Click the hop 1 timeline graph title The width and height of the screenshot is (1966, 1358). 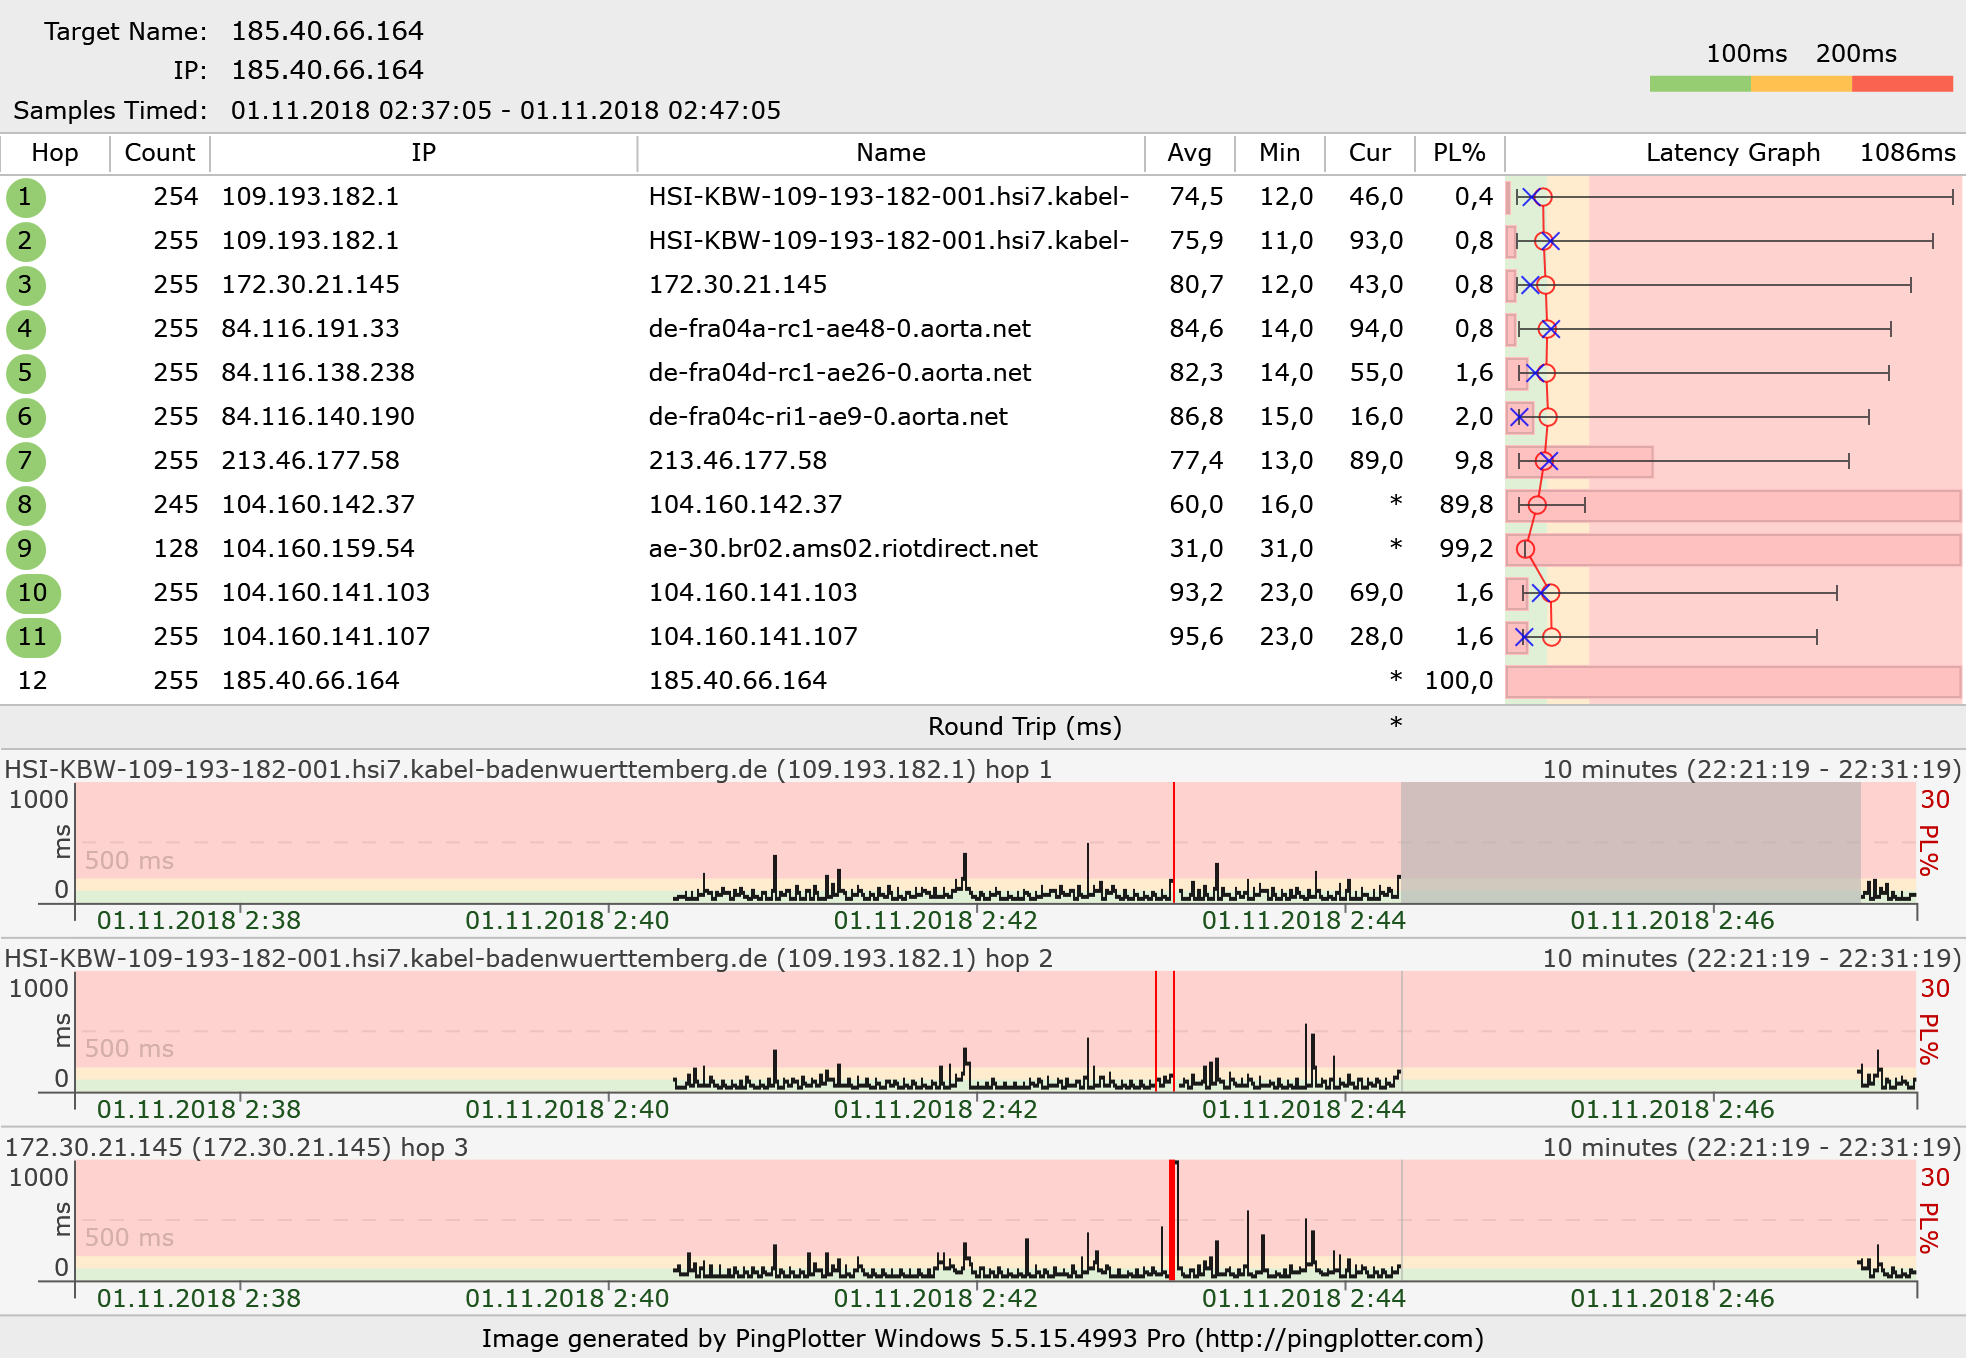pyautogui.click(x=528, y=770)
